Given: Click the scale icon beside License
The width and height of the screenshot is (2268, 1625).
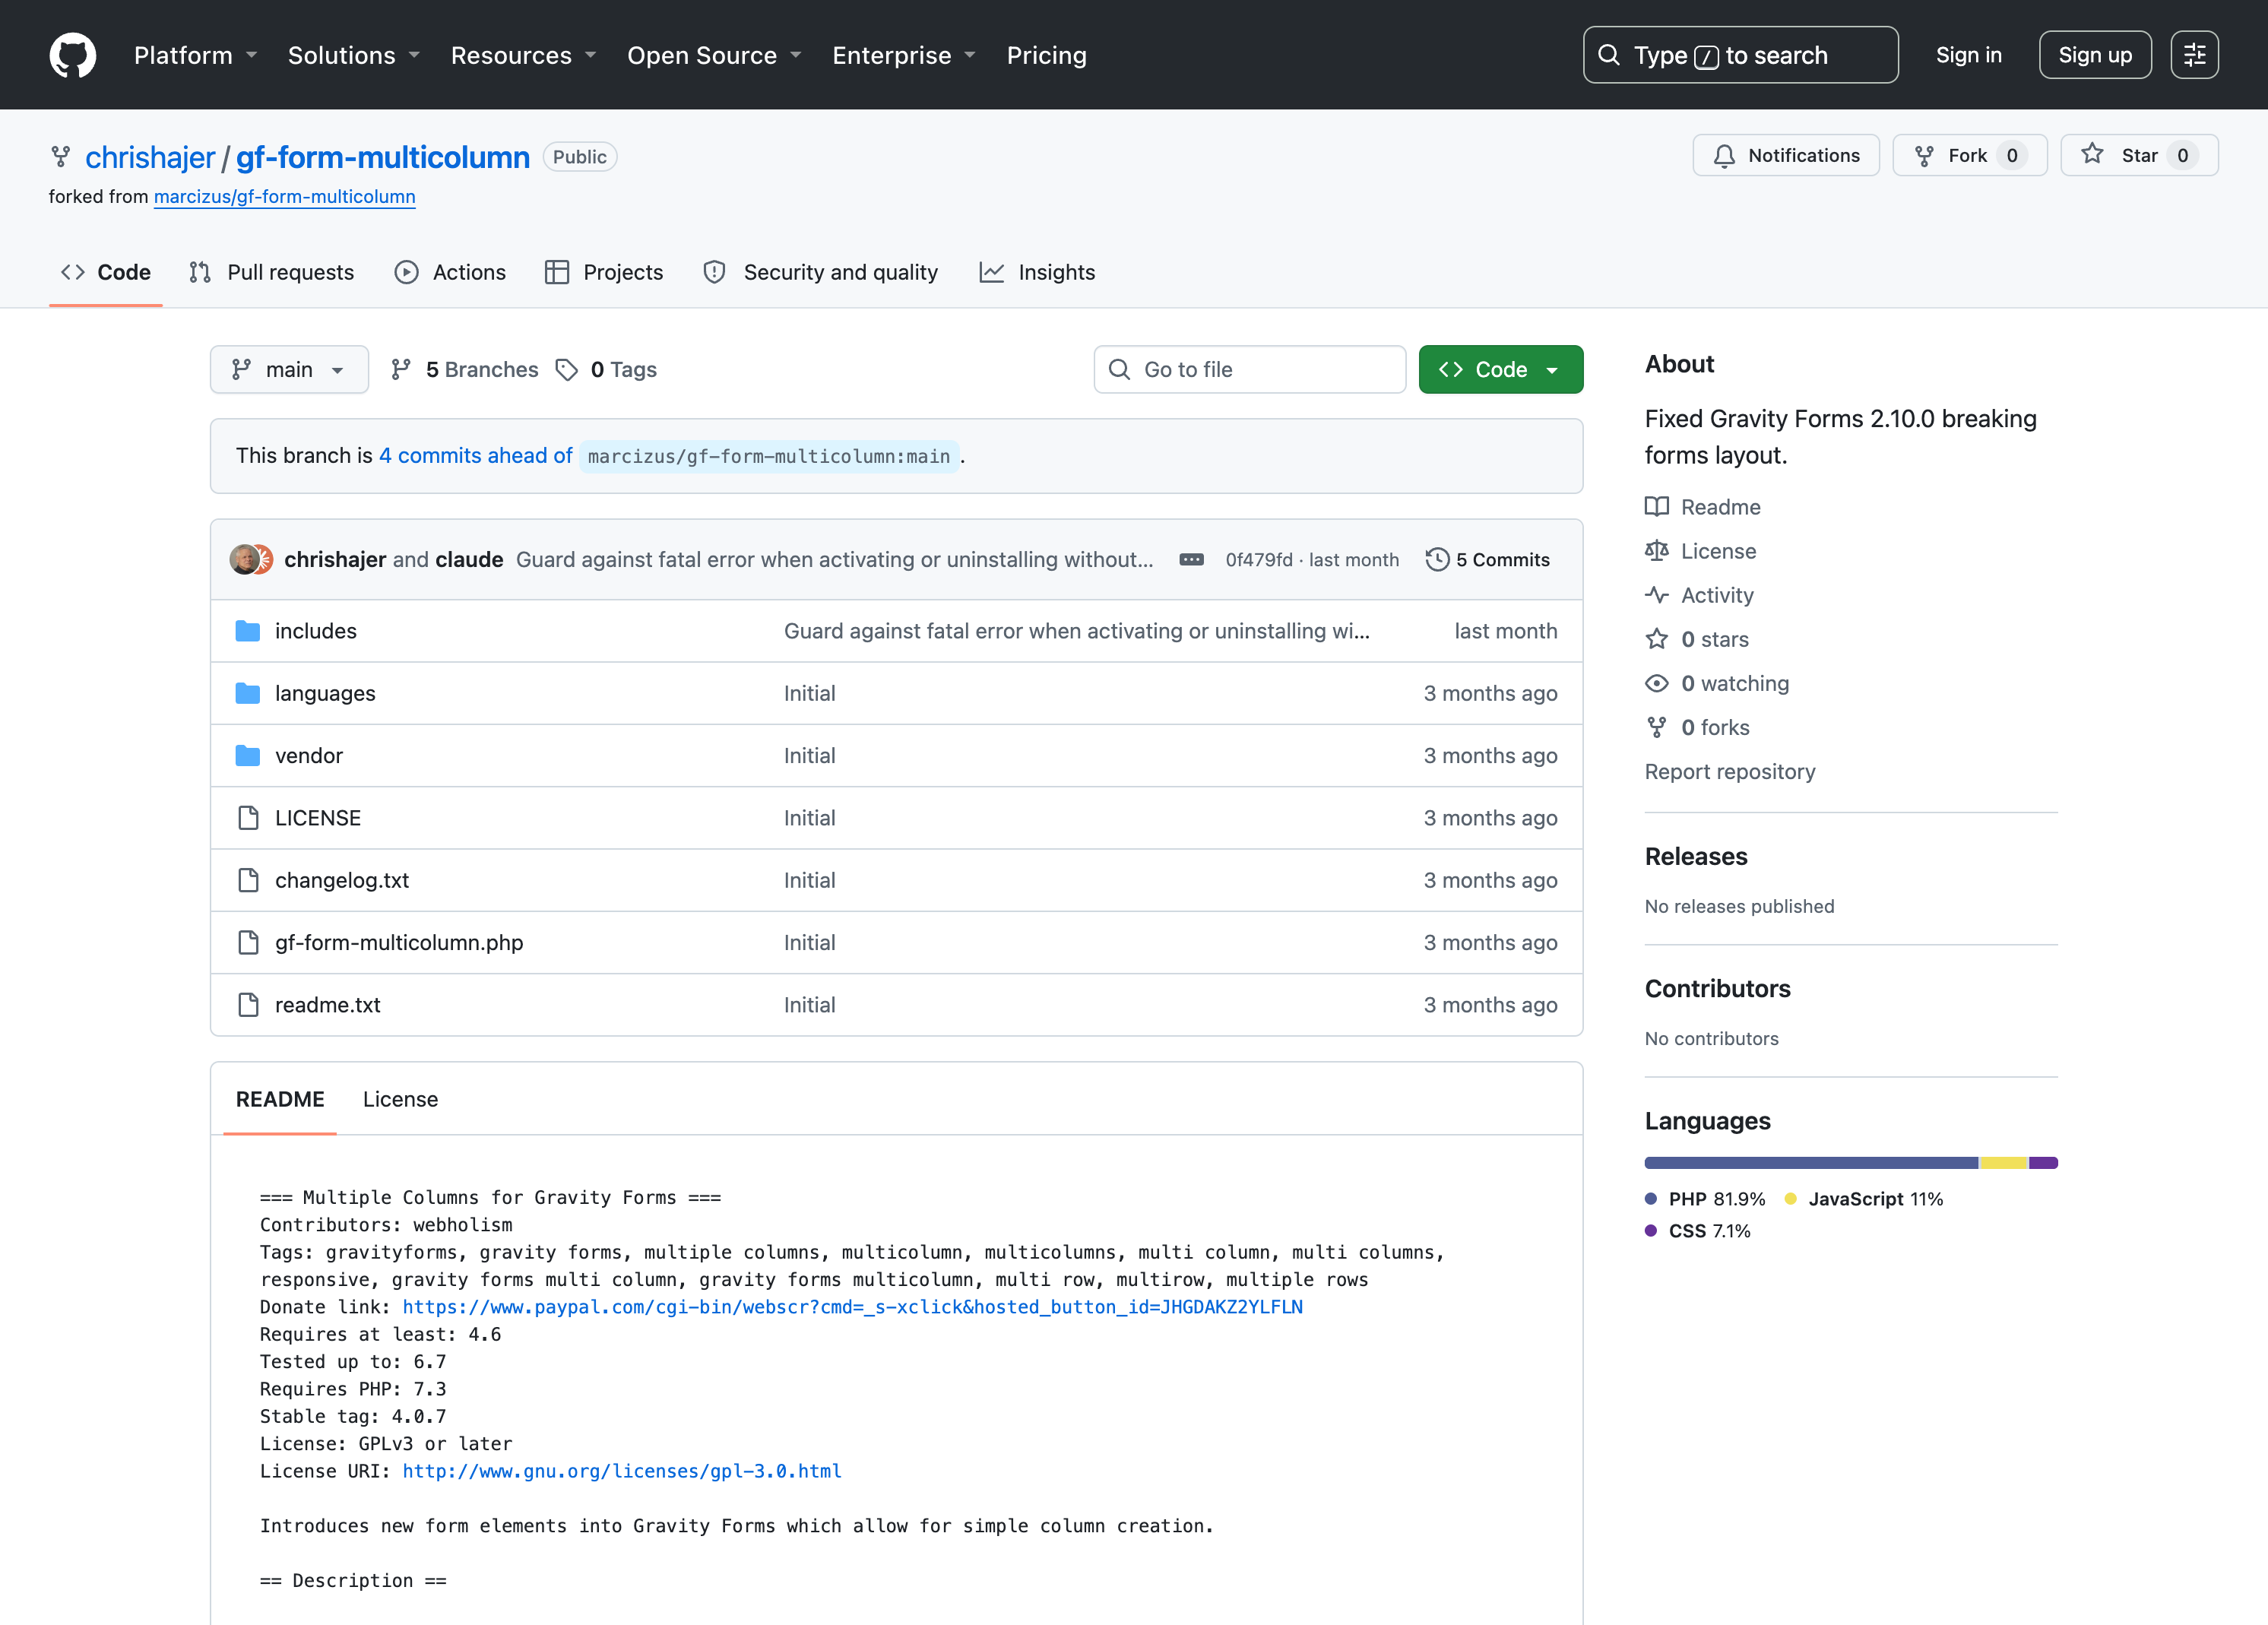Looking at the screenshot, I should point(1657,551).
